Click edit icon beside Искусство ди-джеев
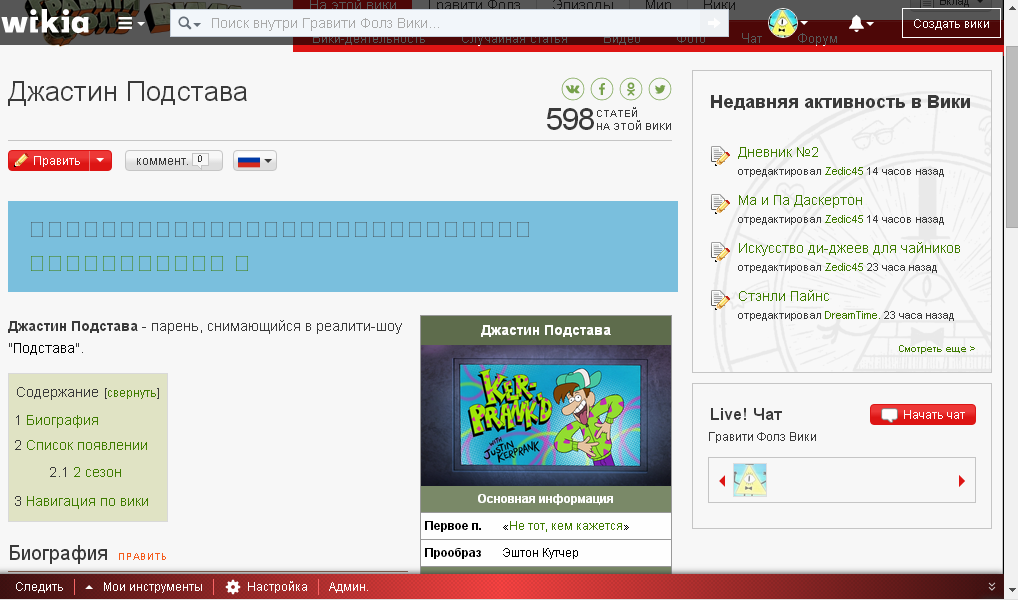The image size is (1018, 600). [x=720, y=252]
